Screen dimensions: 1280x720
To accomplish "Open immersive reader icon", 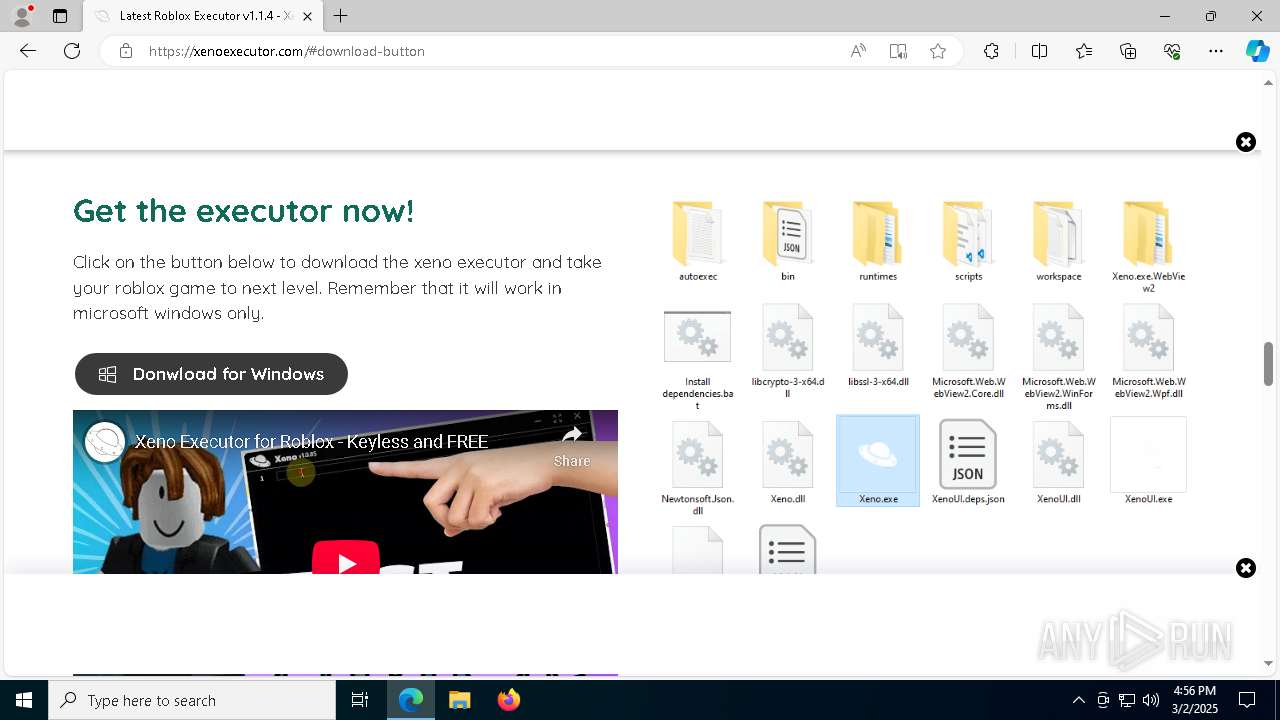I will (898, 51).
